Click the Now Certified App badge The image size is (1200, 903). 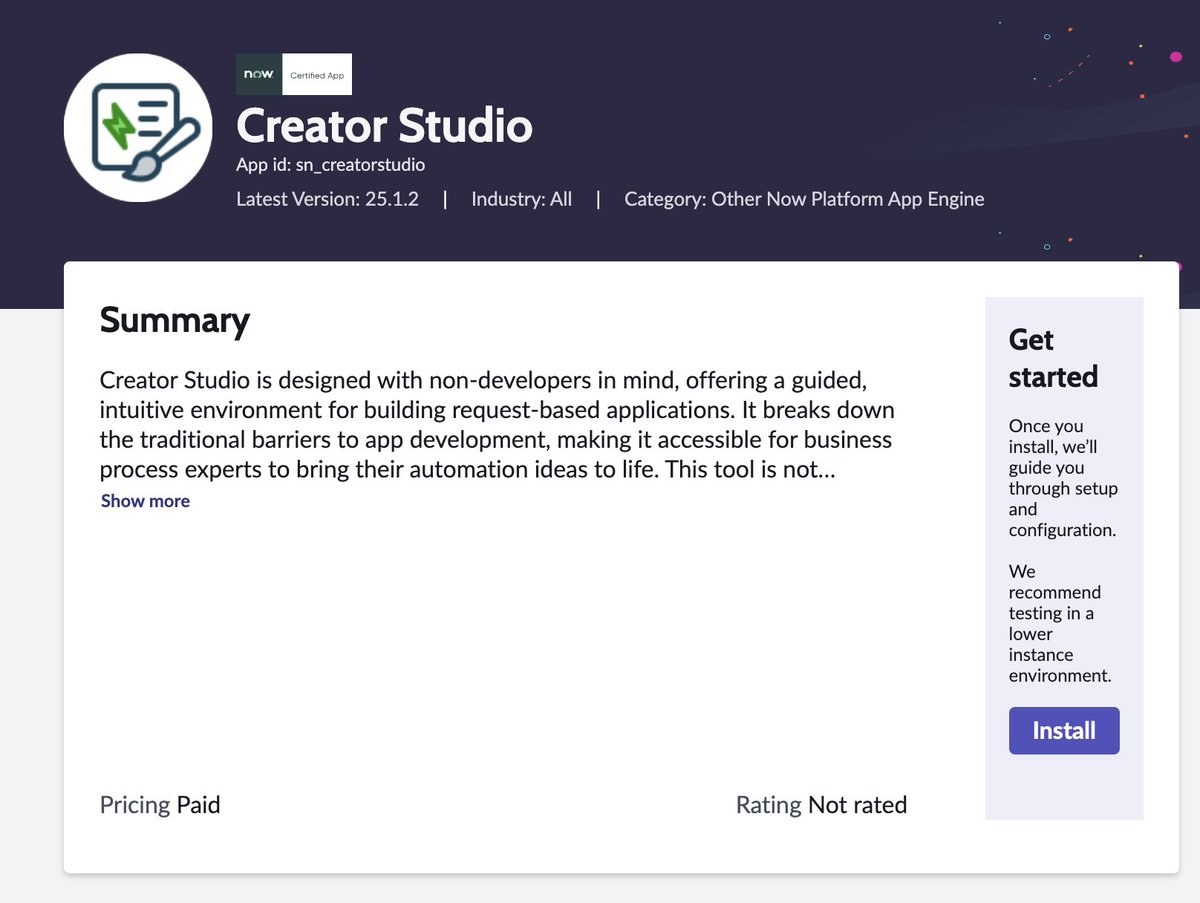[x=294, y=74]
